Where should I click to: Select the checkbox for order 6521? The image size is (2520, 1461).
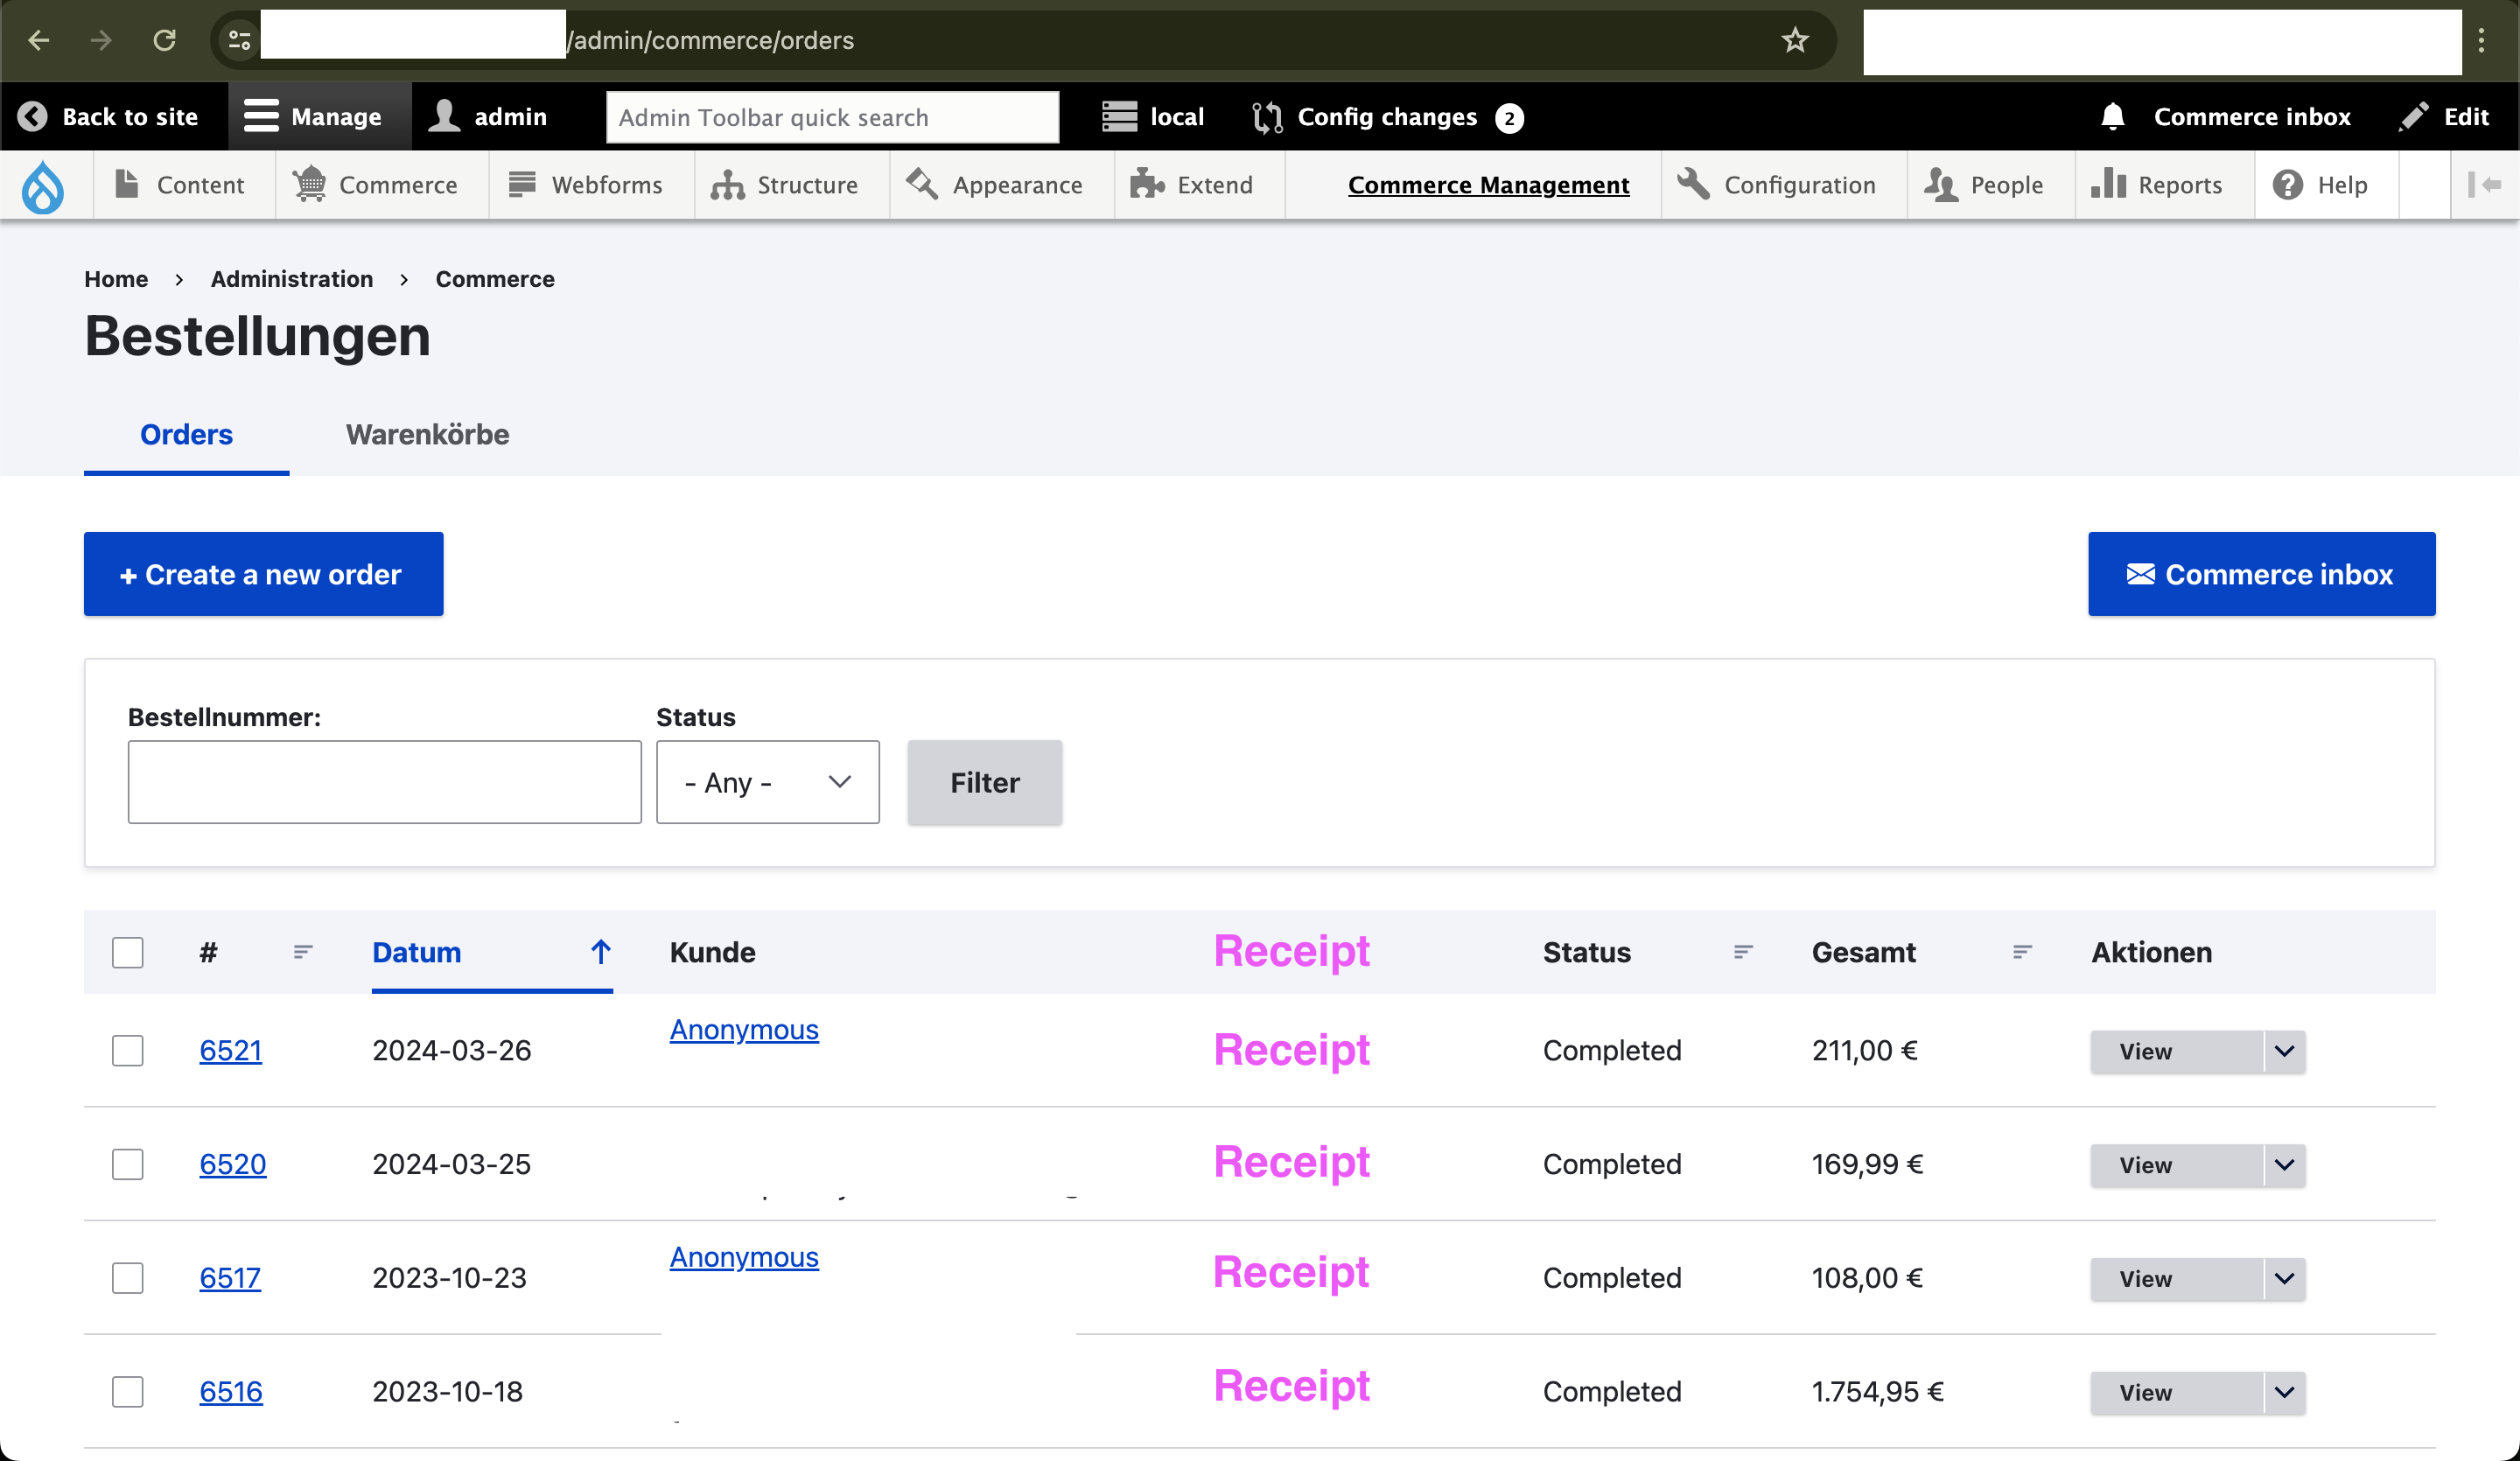[128, 1050]
